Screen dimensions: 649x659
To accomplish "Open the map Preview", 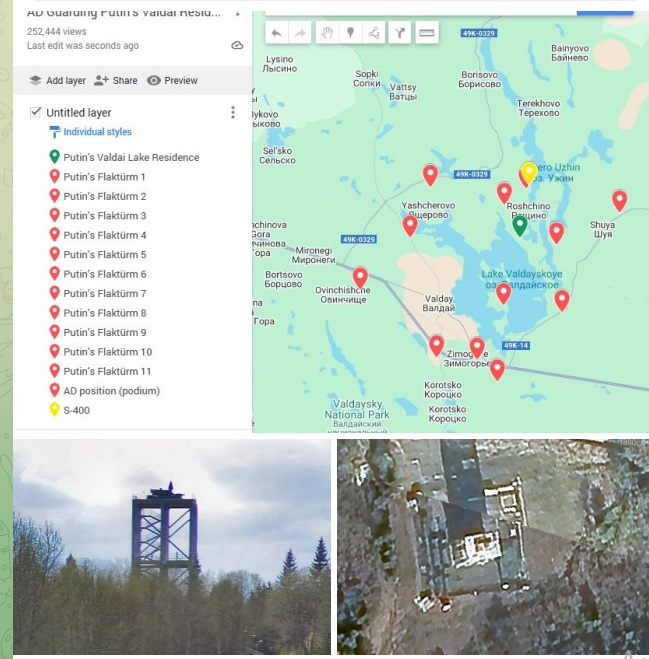I will pyautogui.click(x=172, y=81).
